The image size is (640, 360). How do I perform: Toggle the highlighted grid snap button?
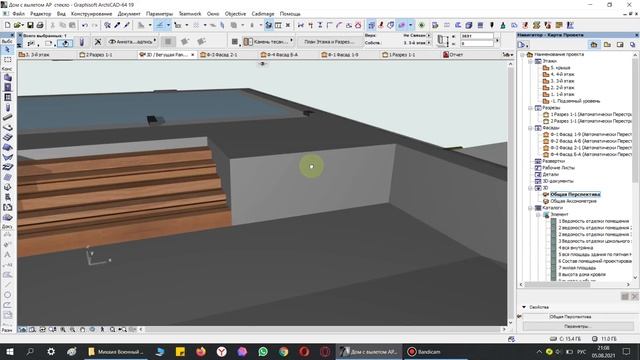[268, 25]
